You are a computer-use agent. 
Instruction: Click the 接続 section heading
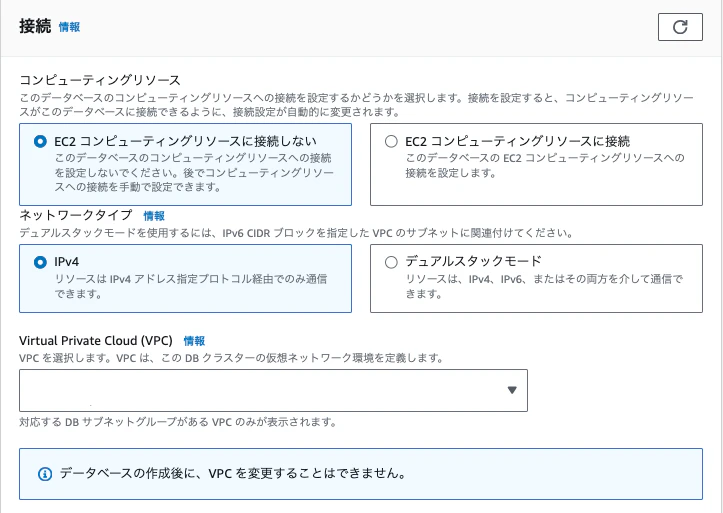35,27
